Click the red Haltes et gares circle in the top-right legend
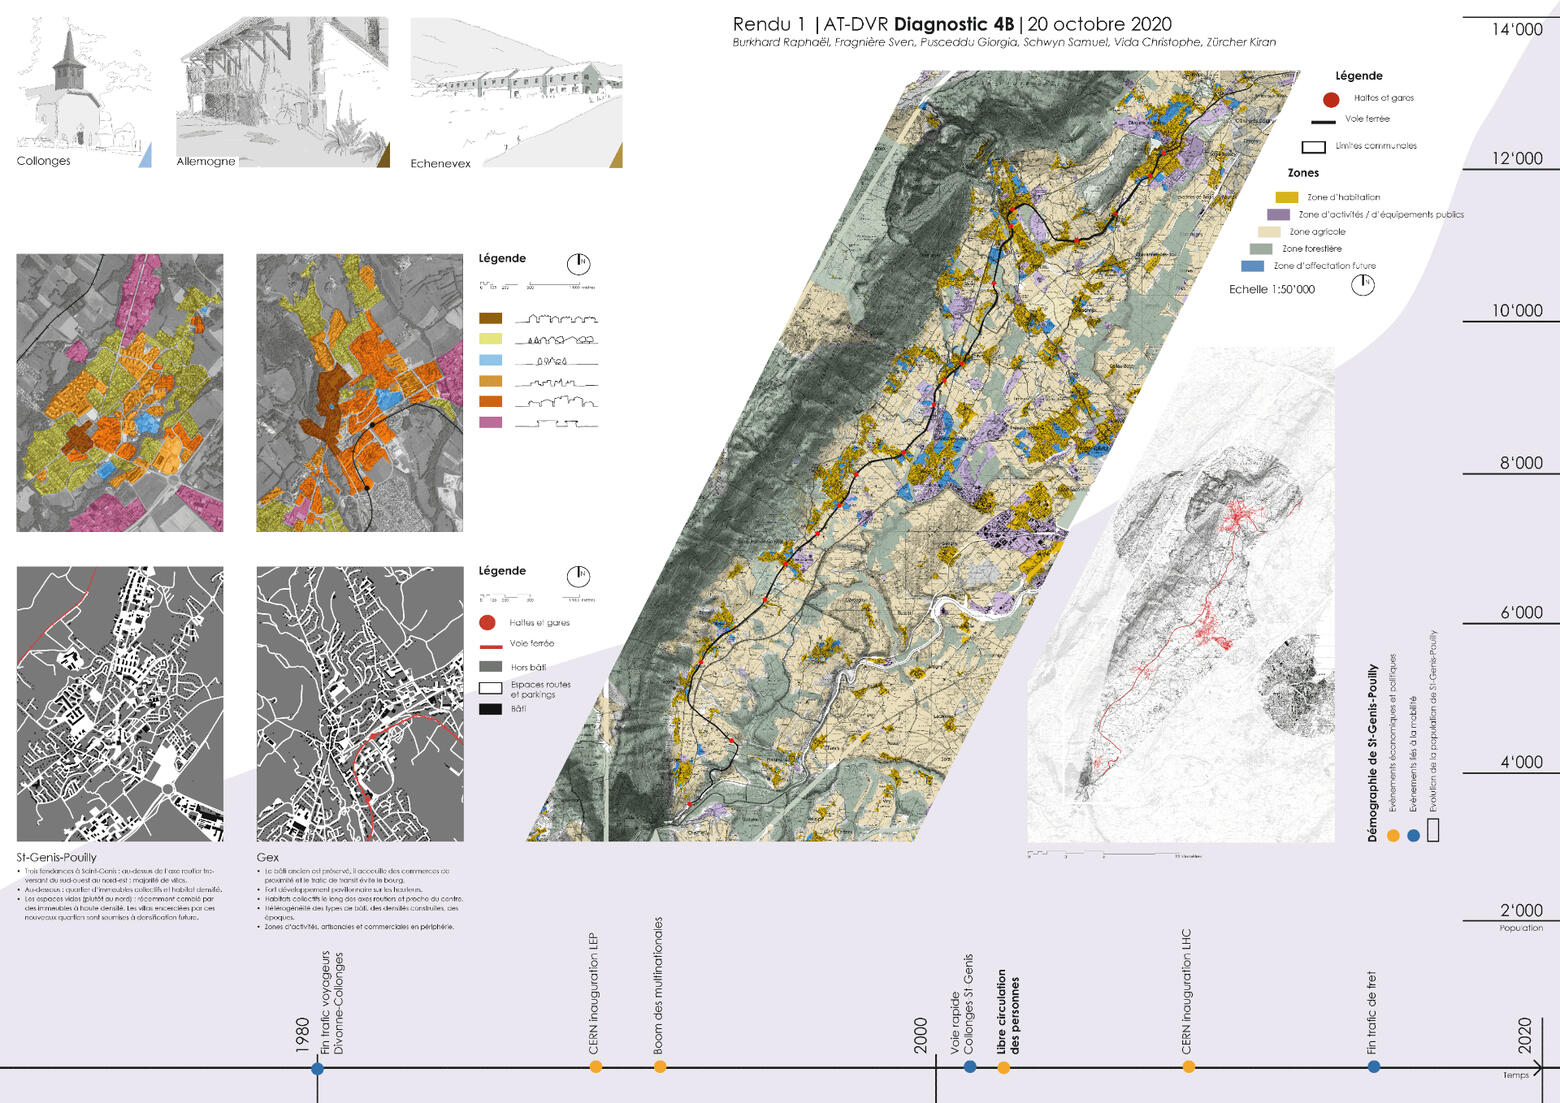The image size is (1560, 1103). 1330,99
